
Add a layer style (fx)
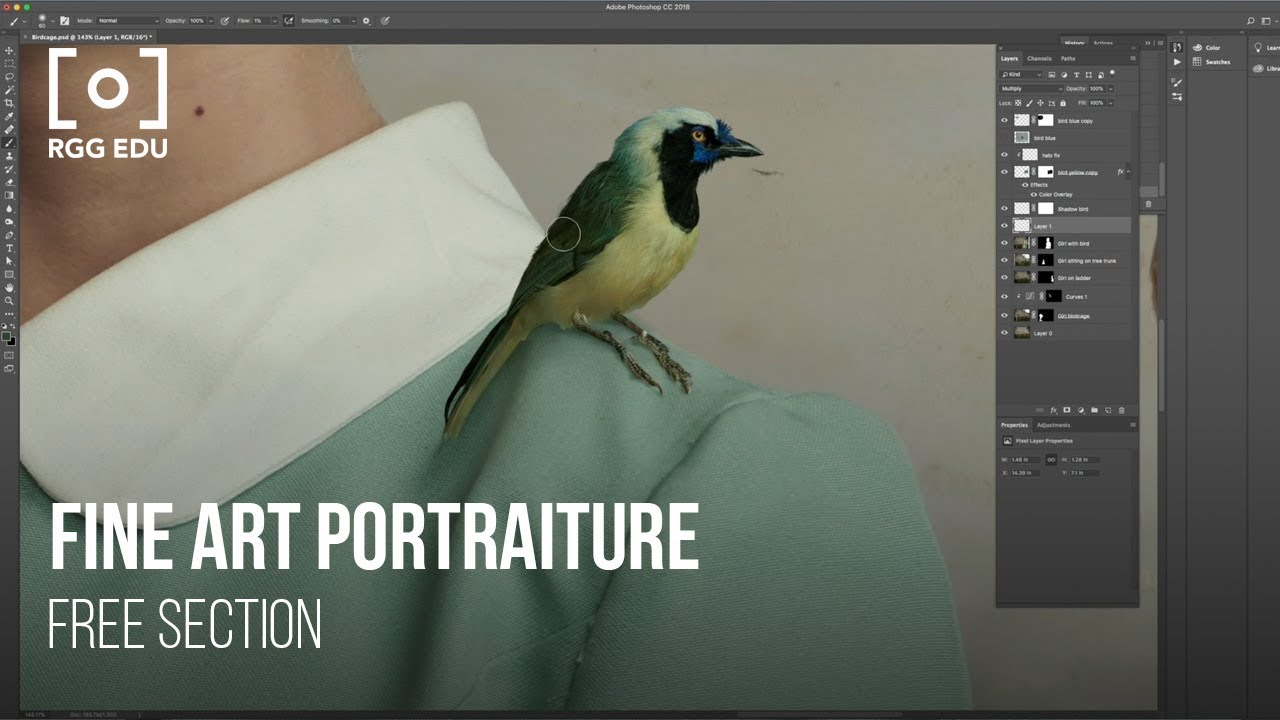click(x=1053, y=410)
